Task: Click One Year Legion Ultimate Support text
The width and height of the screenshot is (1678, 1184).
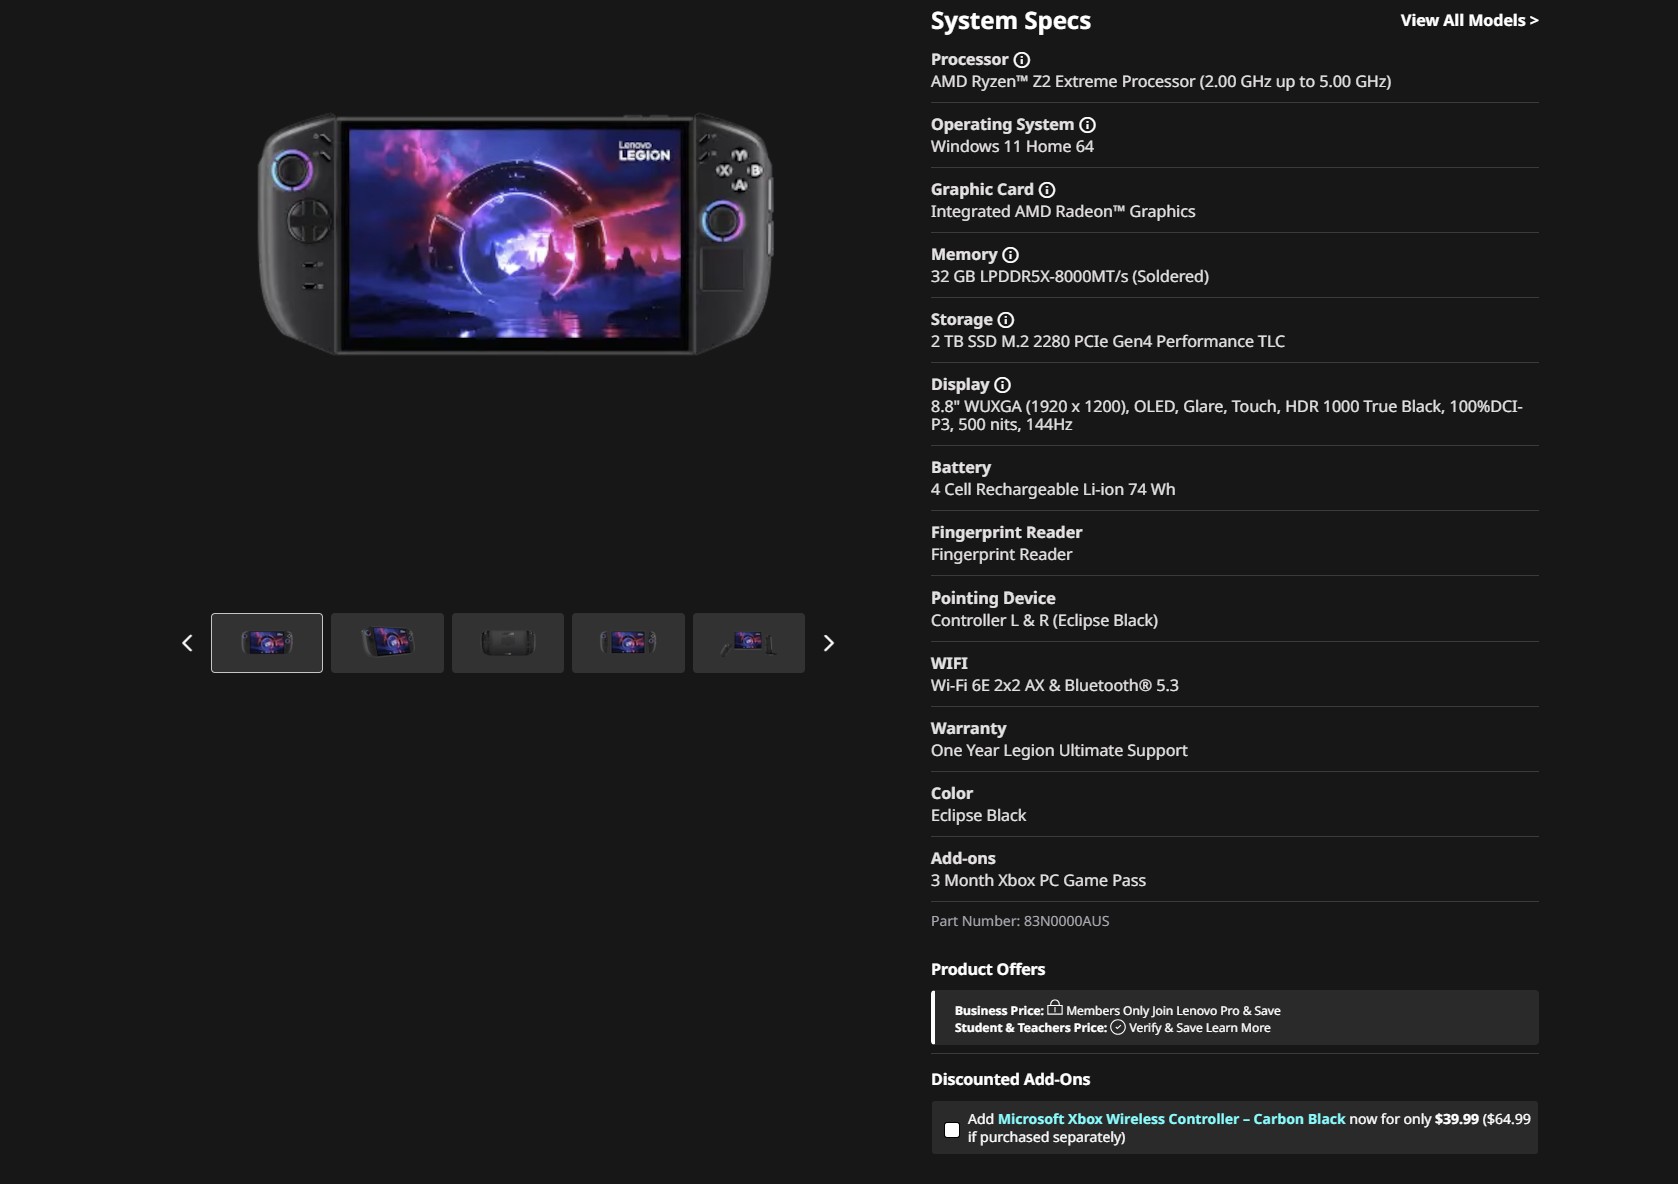Action: pyautogui.click(x=1059, y=751)
